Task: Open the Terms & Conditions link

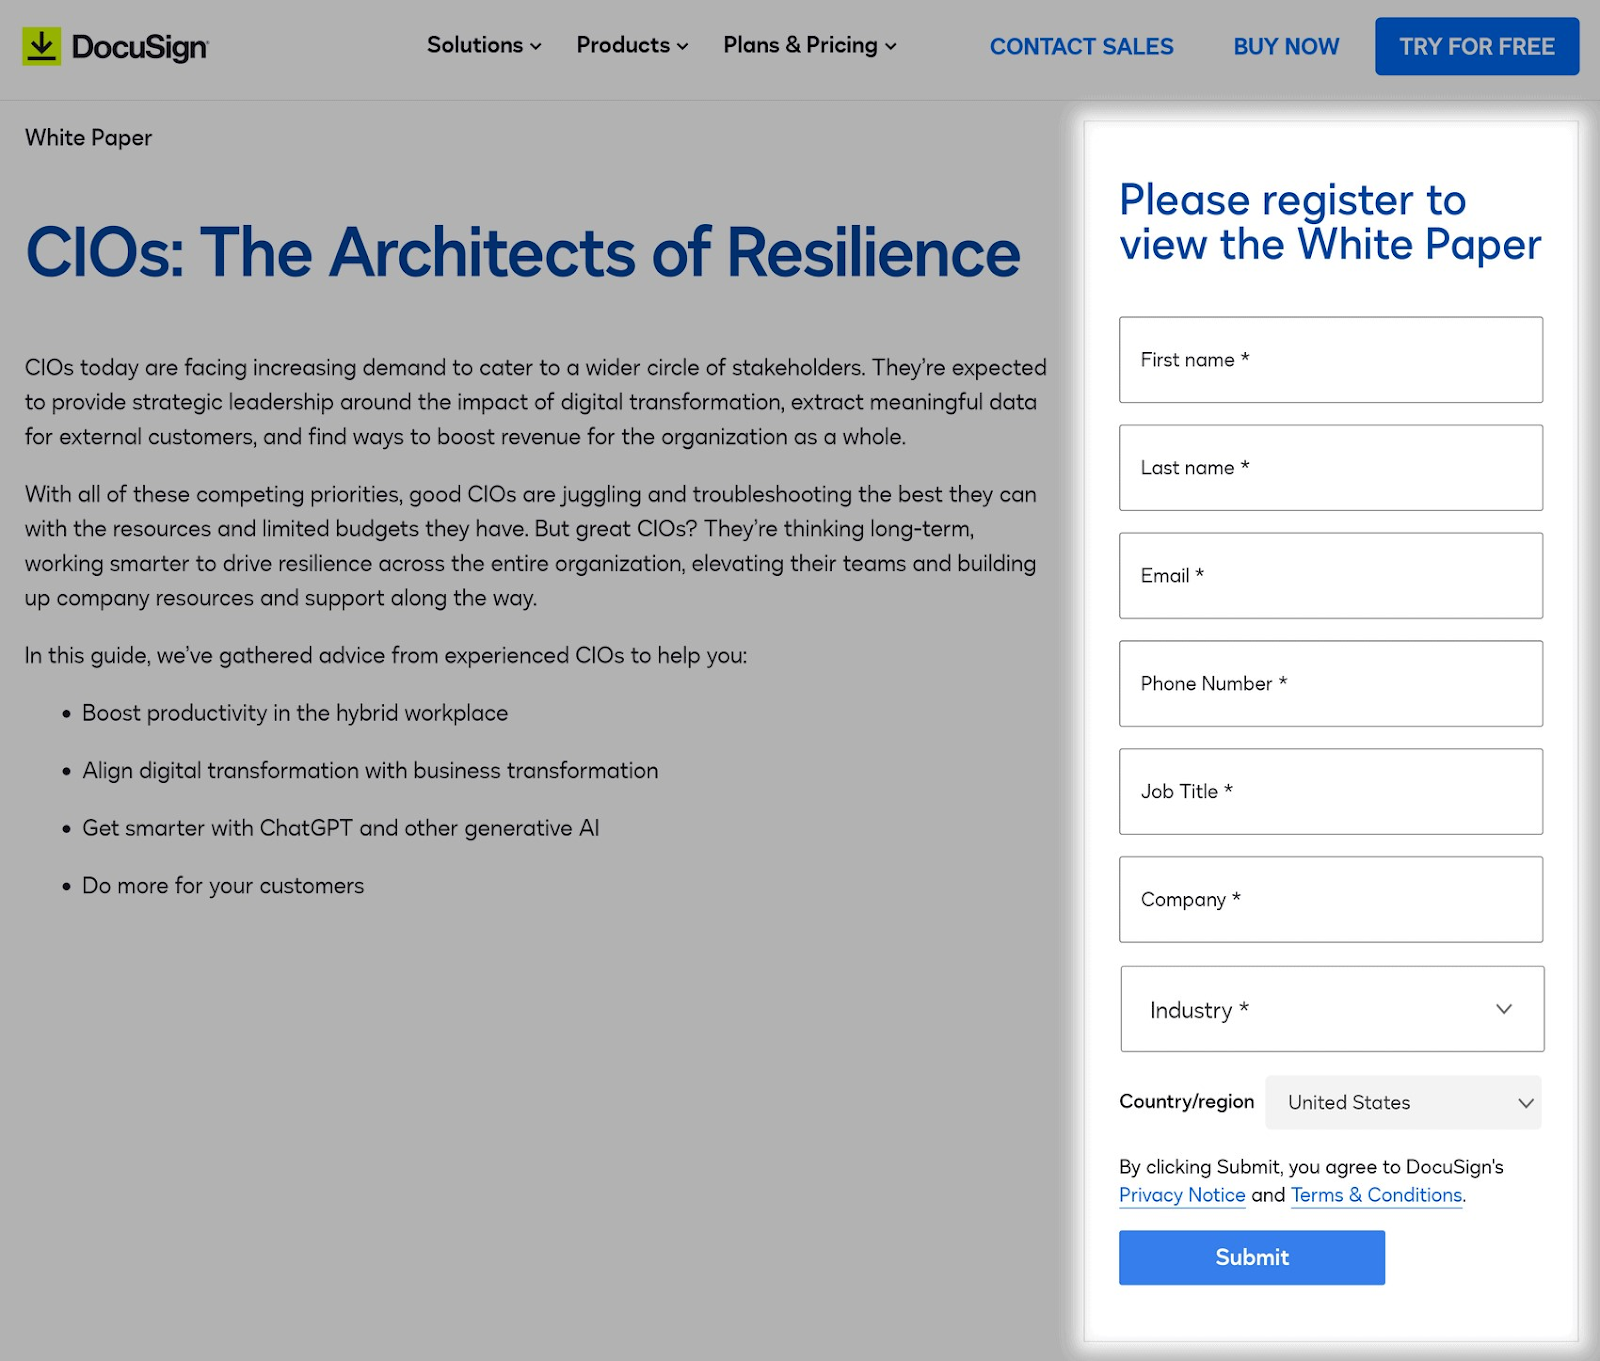Action: 1375,1195
